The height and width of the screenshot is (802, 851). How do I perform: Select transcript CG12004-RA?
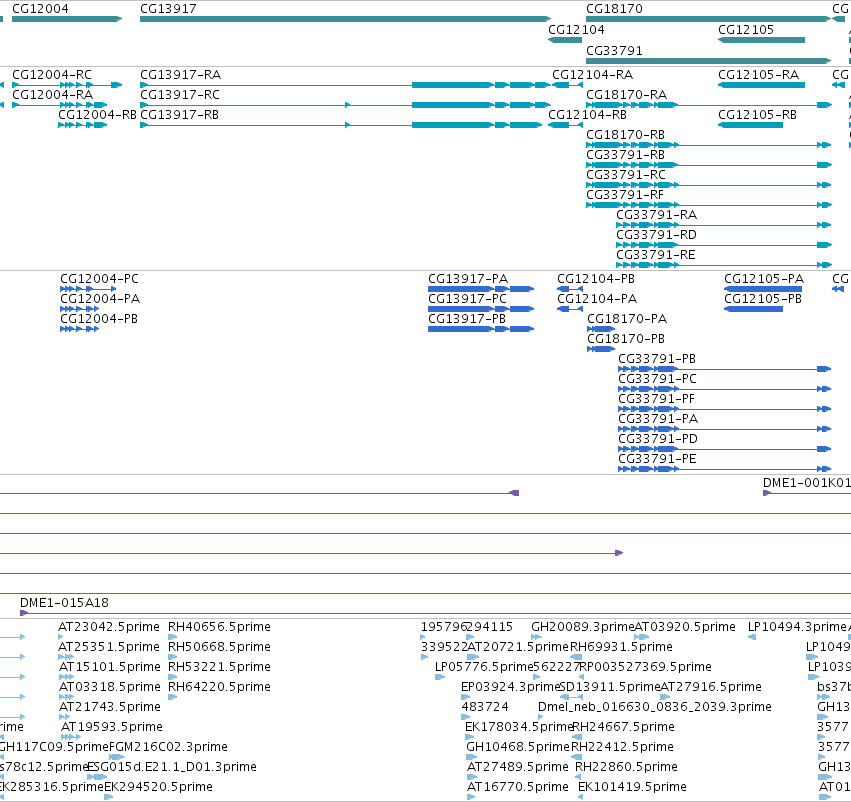[53, 95]
